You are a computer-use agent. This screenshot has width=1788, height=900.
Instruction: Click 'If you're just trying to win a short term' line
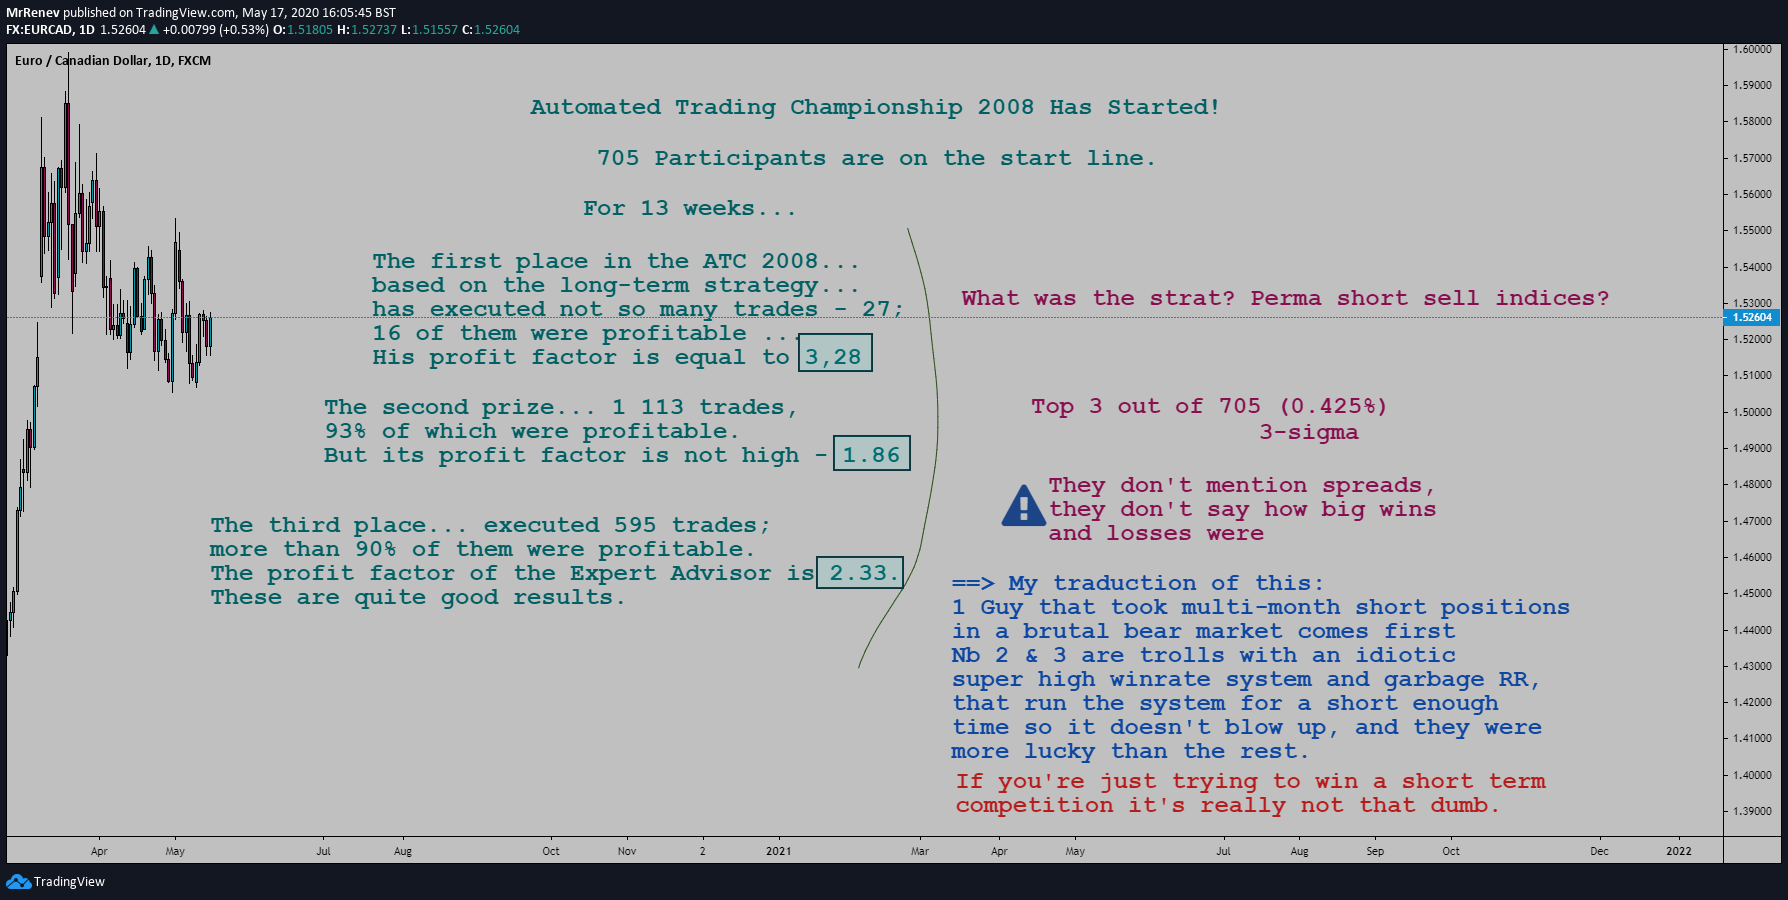click(x=1250, y=781)
